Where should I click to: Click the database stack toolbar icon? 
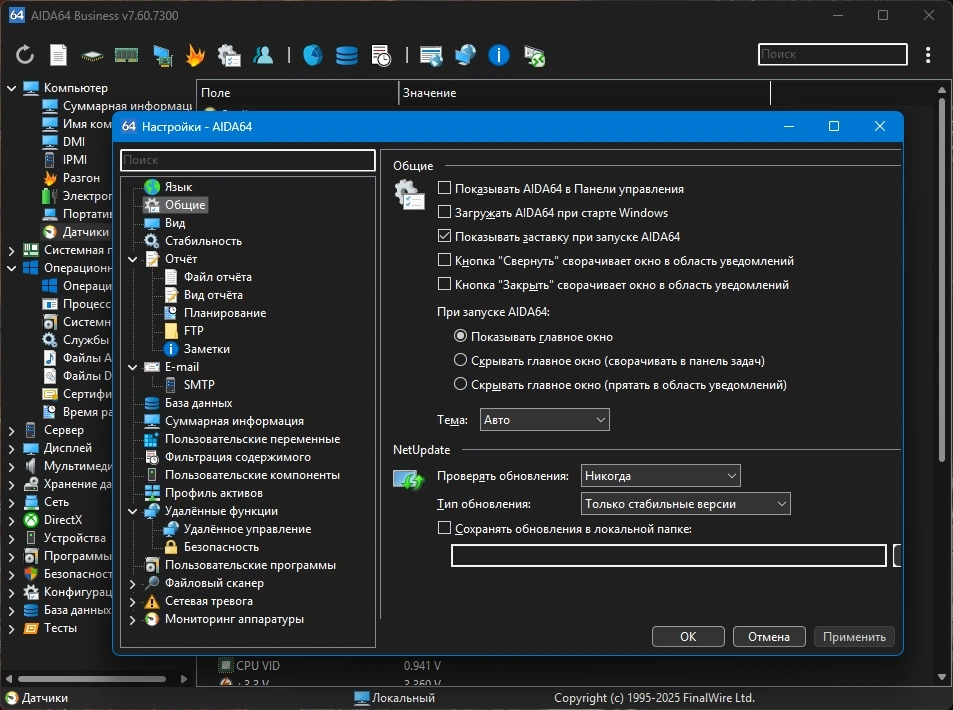pyautogui.click(x=346, y=55)
